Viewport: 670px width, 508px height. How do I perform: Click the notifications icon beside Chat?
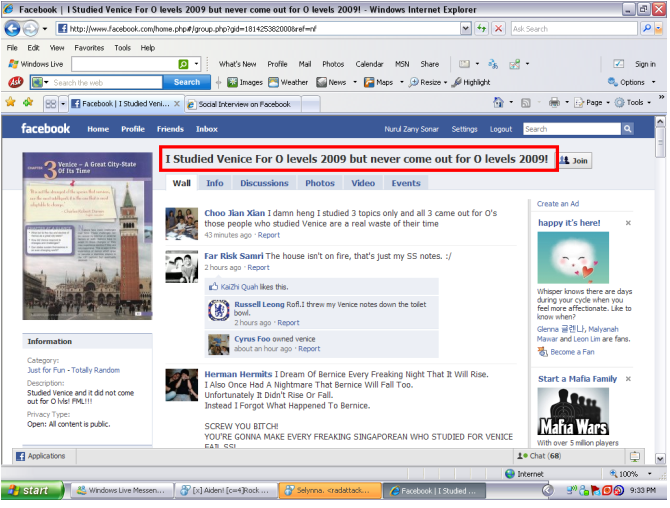click(x=635, y=456)
